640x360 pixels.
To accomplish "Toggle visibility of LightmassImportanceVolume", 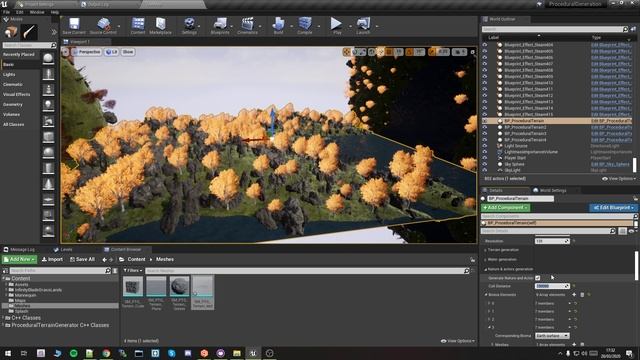I will [485, 152].
